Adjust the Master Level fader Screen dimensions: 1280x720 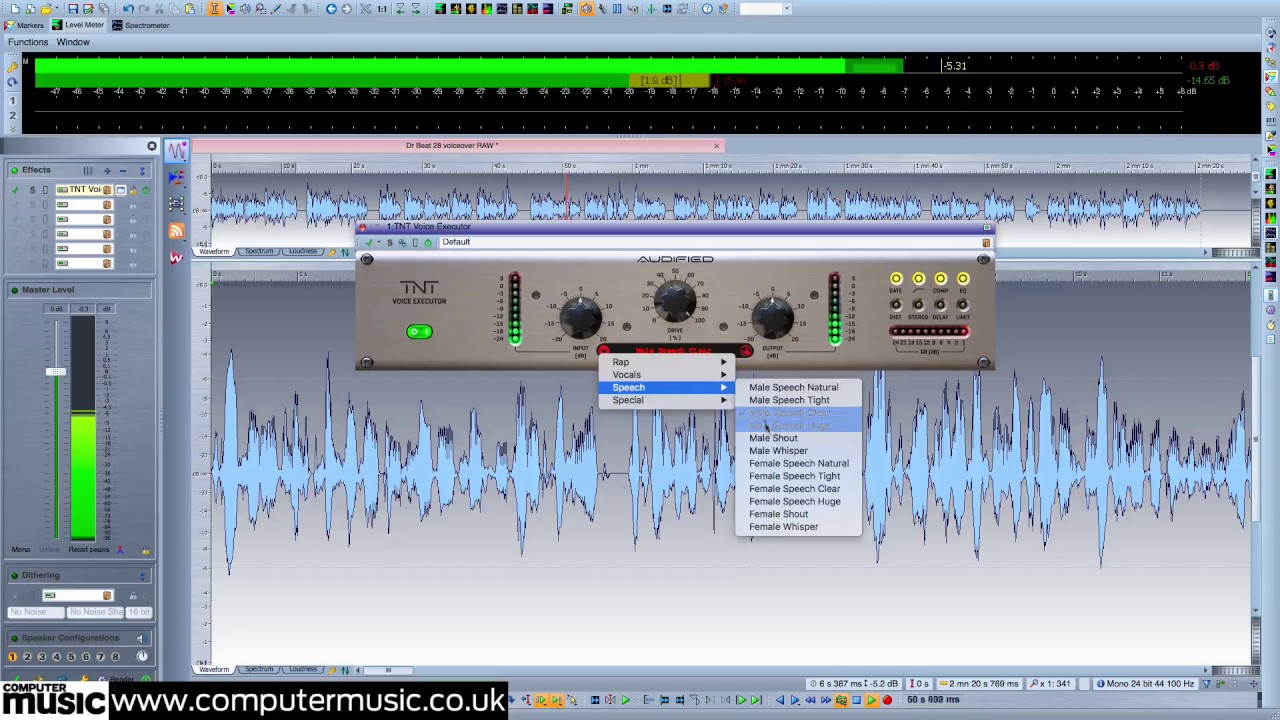(x=56, y=372)
